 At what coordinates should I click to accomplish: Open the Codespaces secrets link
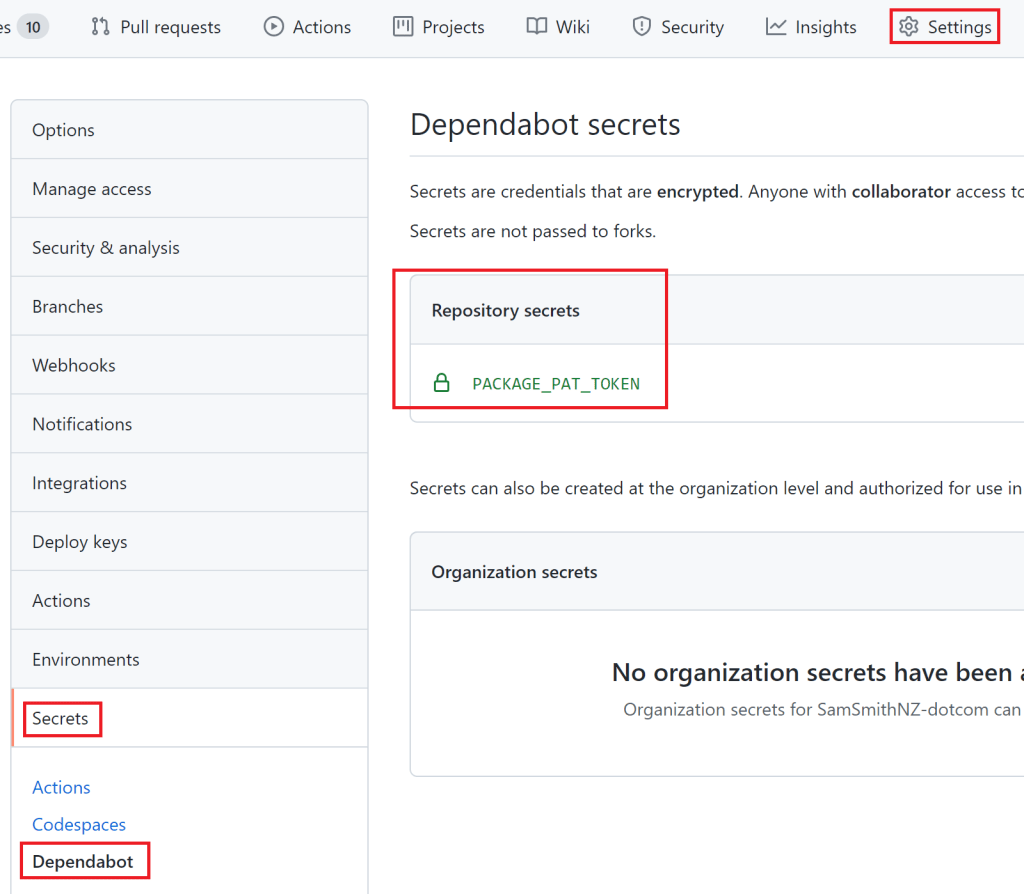click(x=79, y=824)
